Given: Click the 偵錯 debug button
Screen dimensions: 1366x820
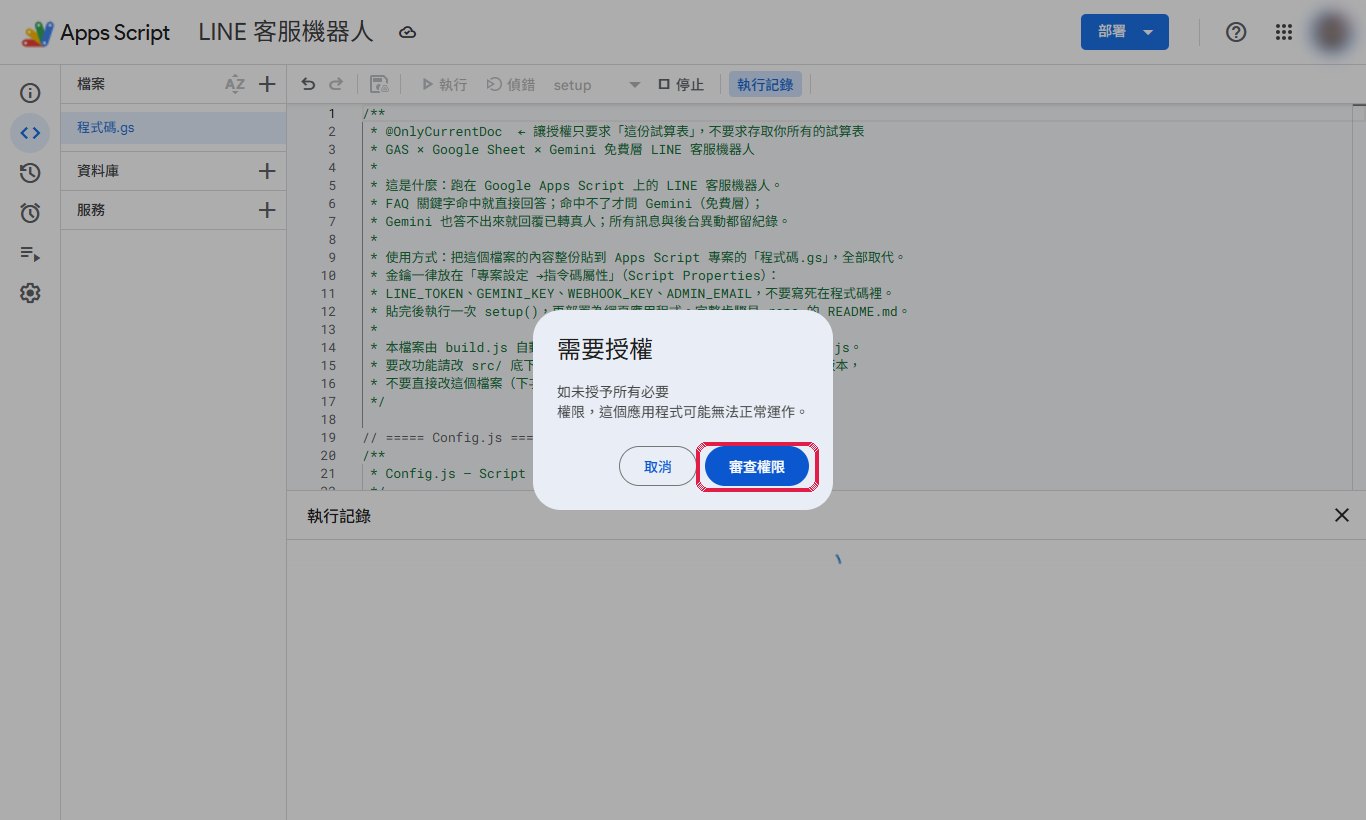Looking at the screenshot, I should click(511, 85).
